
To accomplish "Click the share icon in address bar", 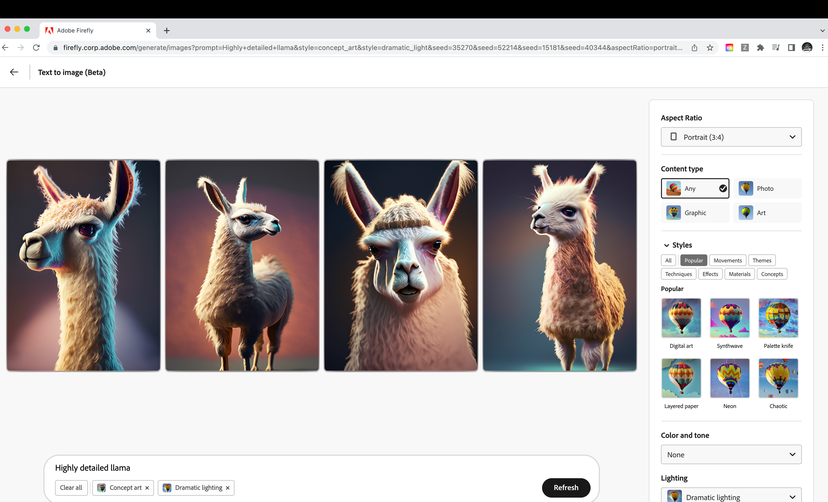I will [694, 48].
